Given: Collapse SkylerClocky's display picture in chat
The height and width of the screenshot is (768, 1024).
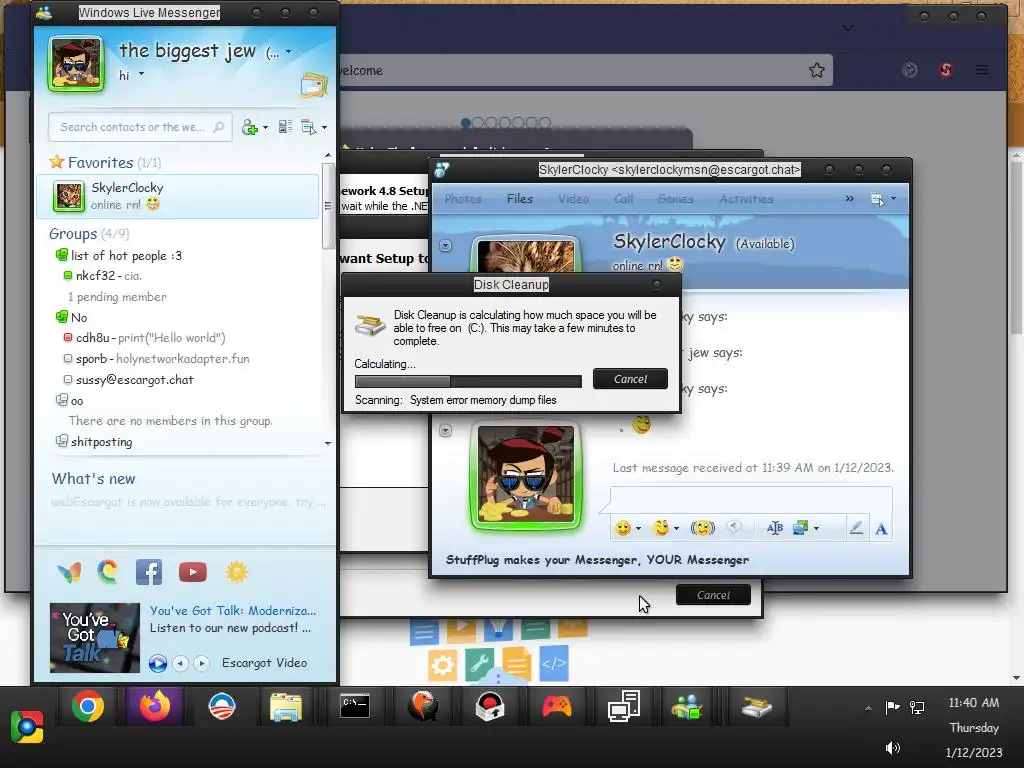Looking at the screenshot, I should coord(445,246).
